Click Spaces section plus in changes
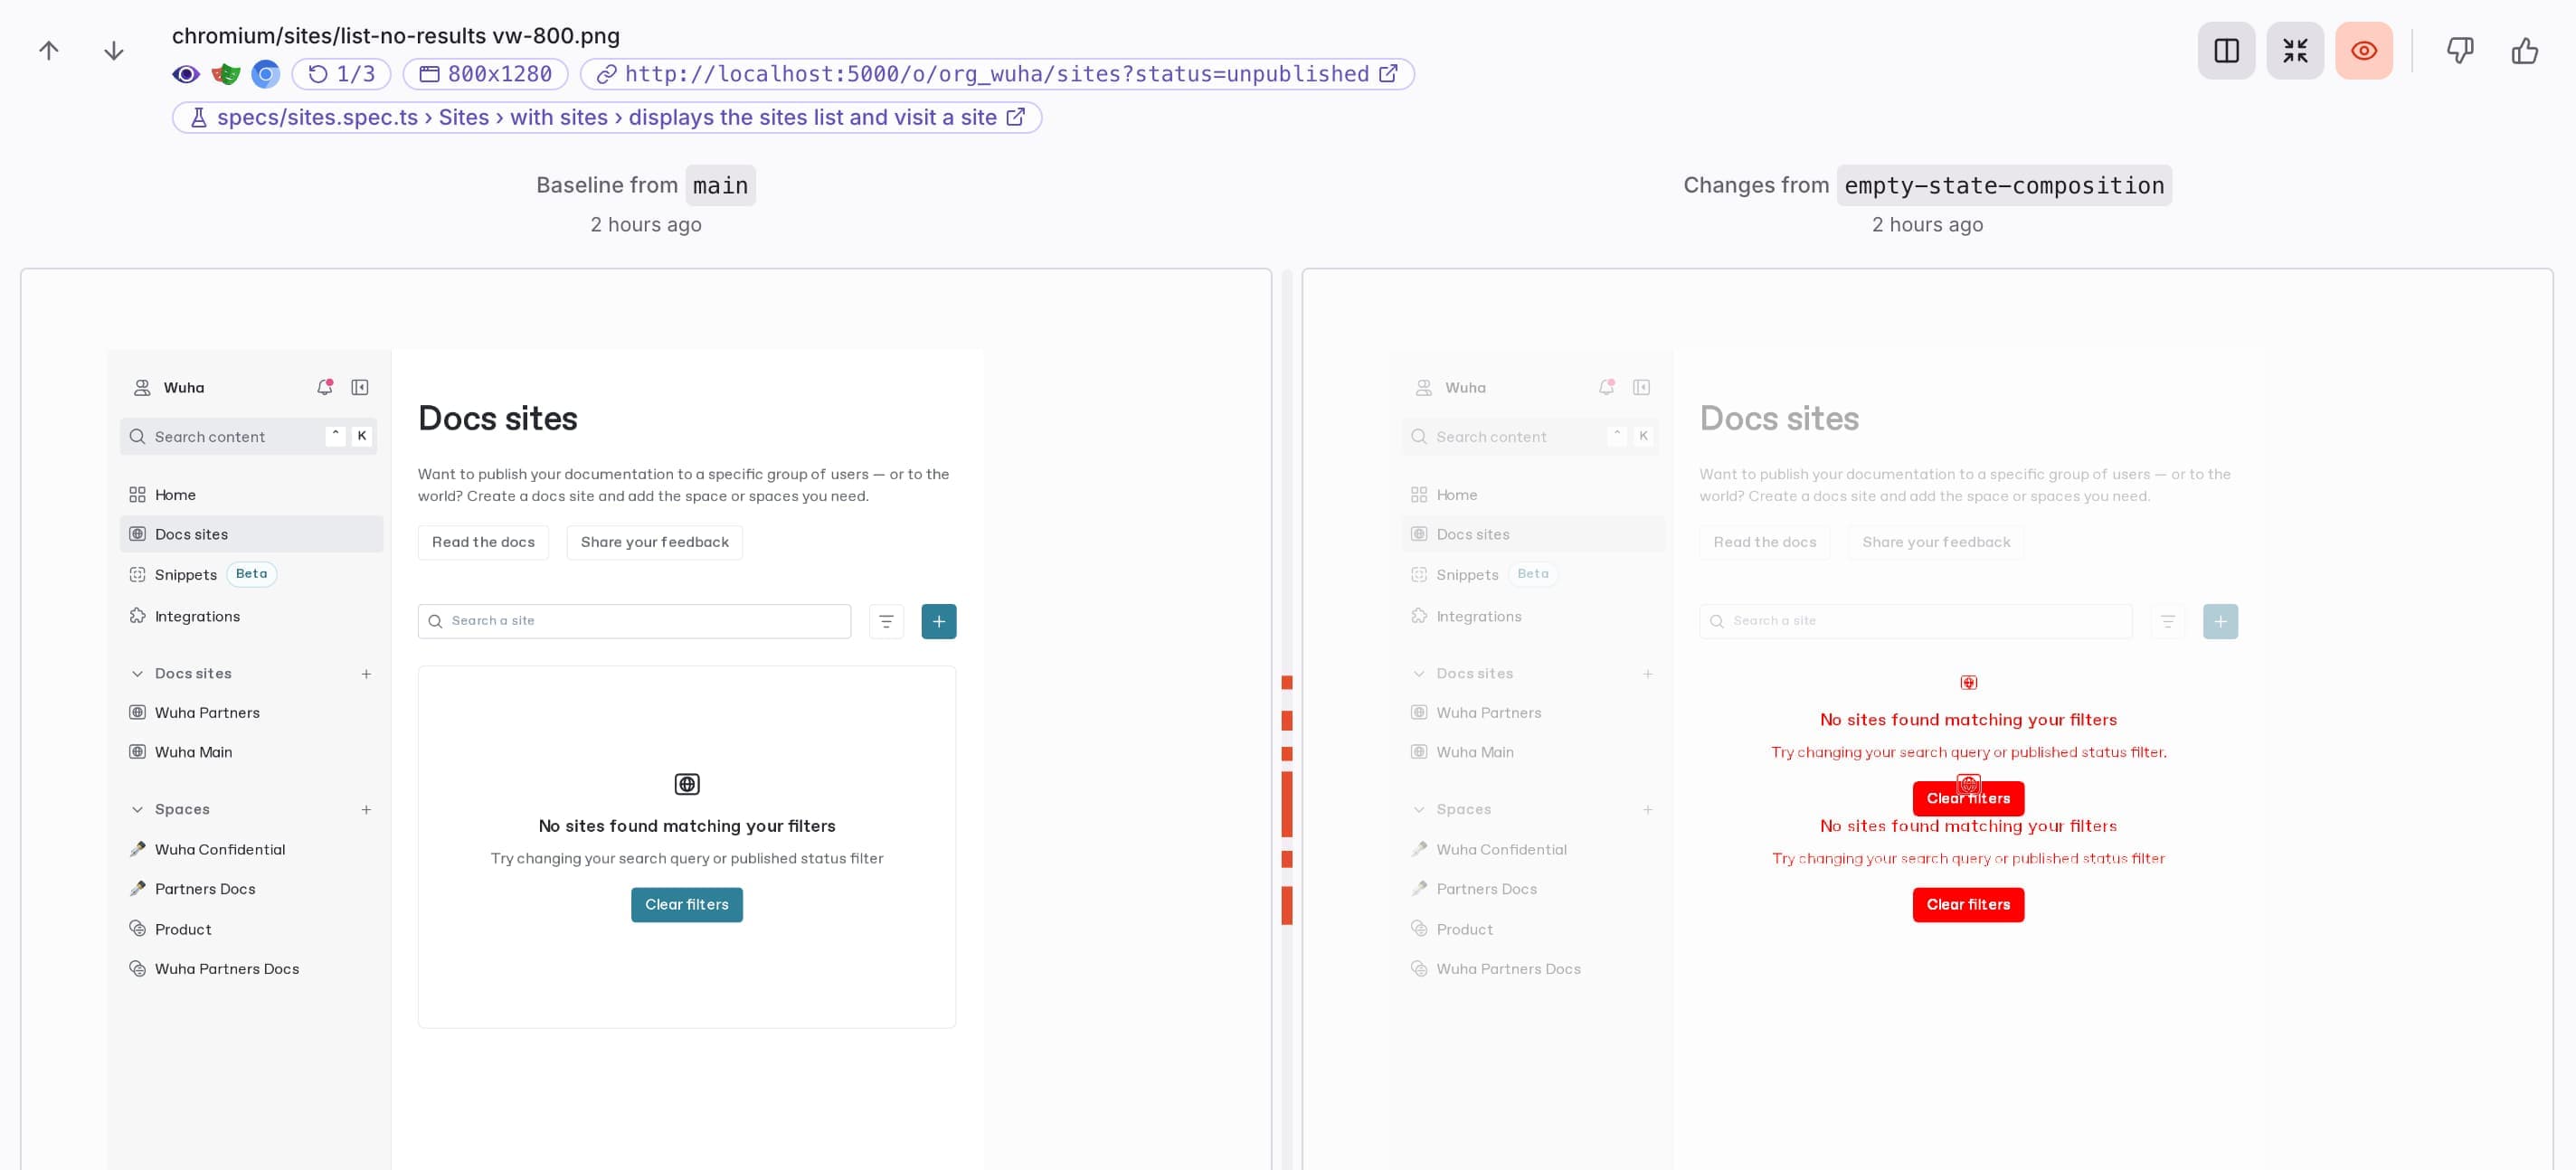Viewport: 2576px width, 1170px height. click(x=1648, y=809)
